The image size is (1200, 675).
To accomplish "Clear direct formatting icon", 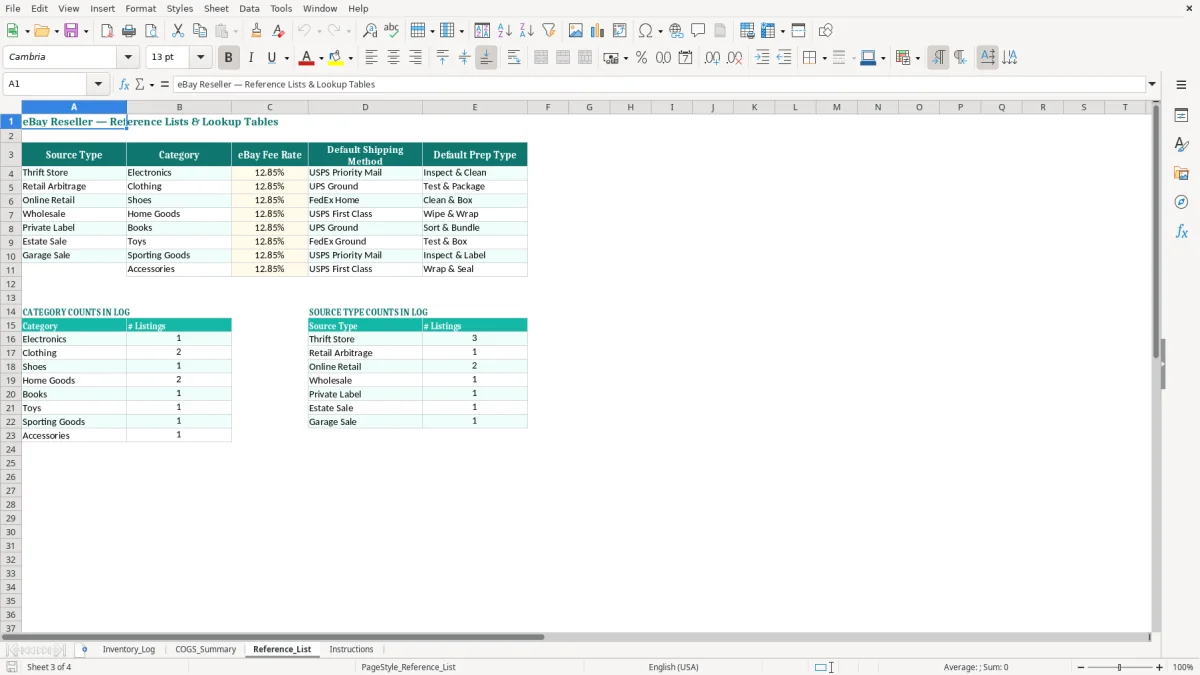I will pos(279,31).
